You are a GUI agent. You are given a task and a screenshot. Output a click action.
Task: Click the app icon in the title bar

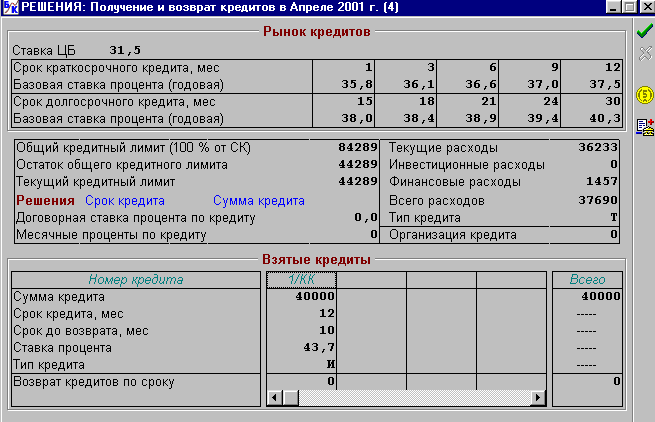click(10, 7)
